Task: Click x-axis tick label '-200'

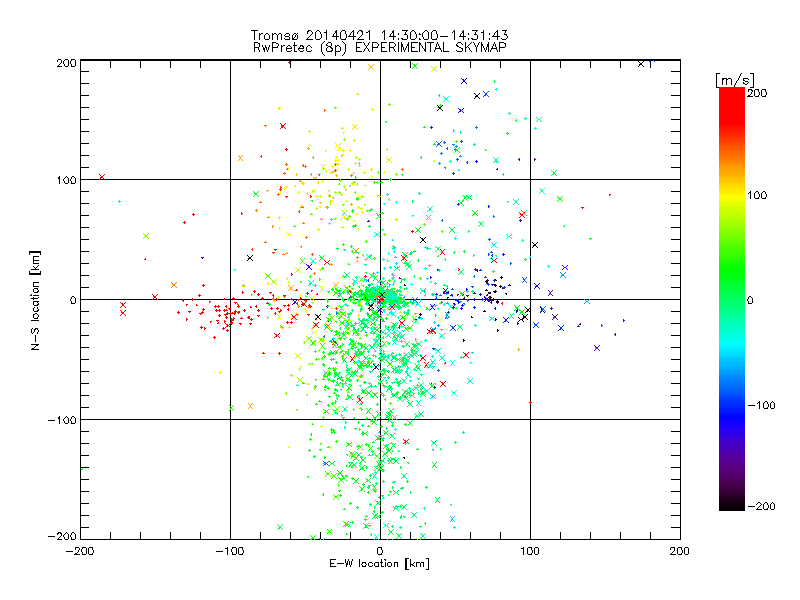Action: 80,551
